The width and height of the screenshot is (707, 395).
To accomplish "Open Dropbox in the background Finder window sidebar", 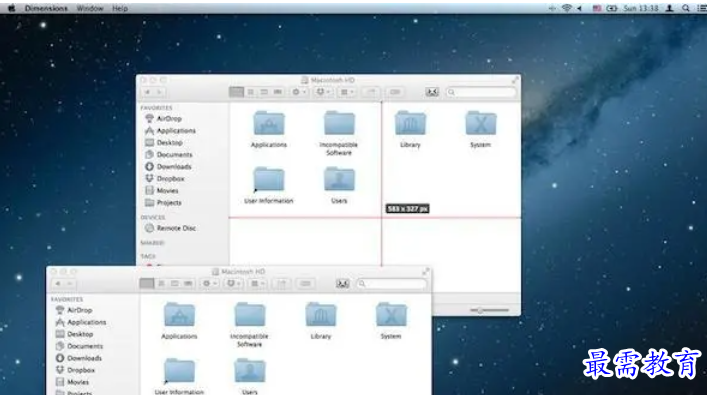I will (x=165, y=179).
